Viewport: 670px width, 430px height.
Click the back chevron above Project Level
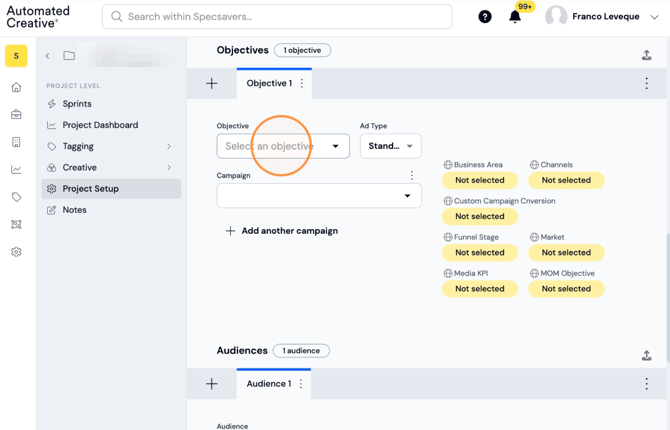(x=48, y=56)
